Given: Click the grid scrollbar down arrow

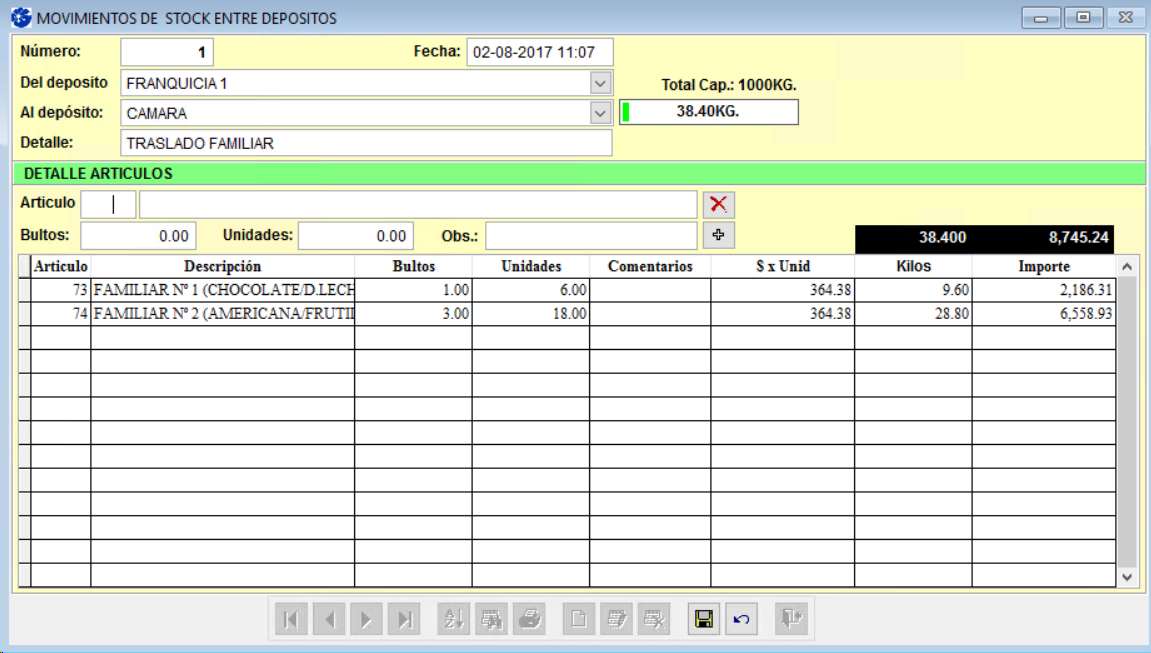Looking at the screenshot, I should [1126, 577].
